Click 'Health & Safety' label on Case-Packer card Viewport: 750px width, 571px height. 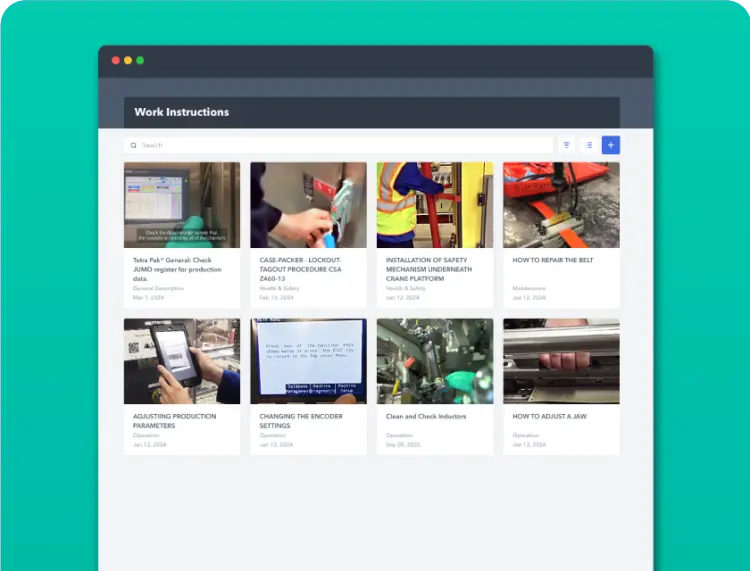pos(279,288)
